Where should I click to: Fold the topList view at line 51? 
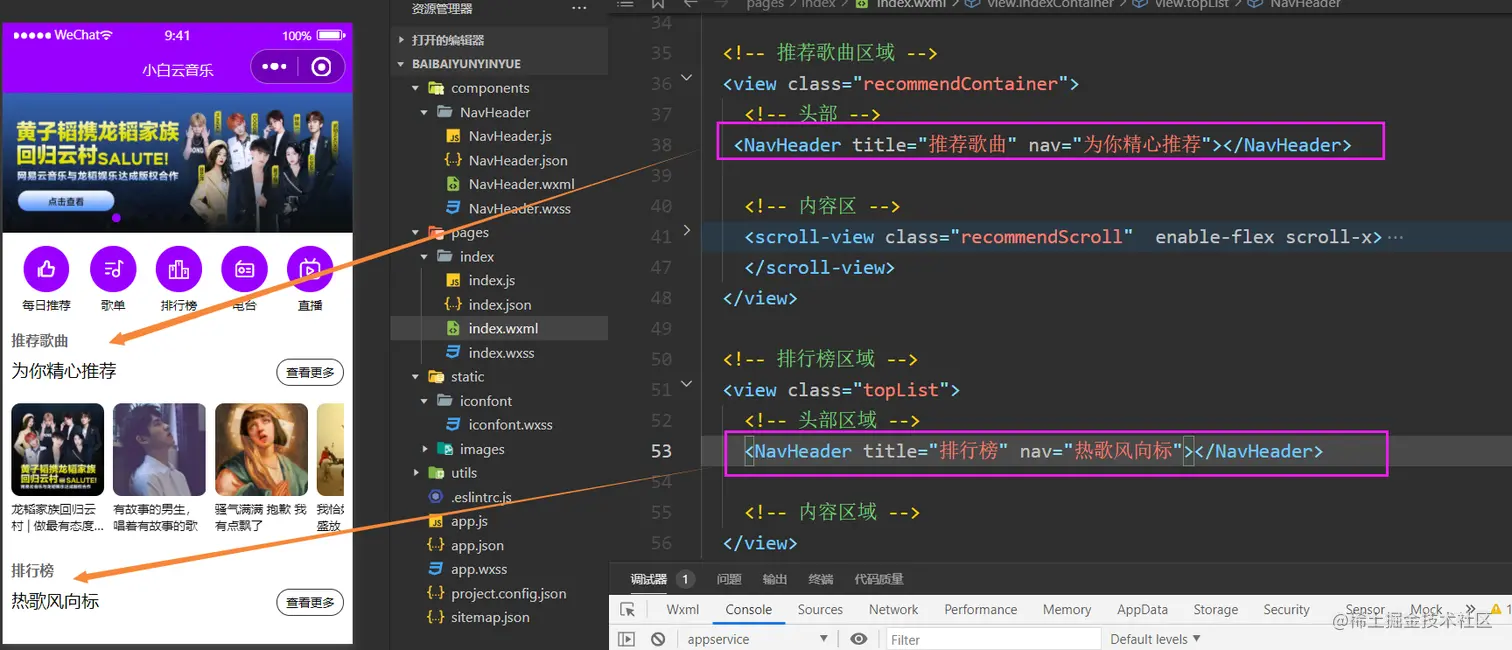click(686, 383)
